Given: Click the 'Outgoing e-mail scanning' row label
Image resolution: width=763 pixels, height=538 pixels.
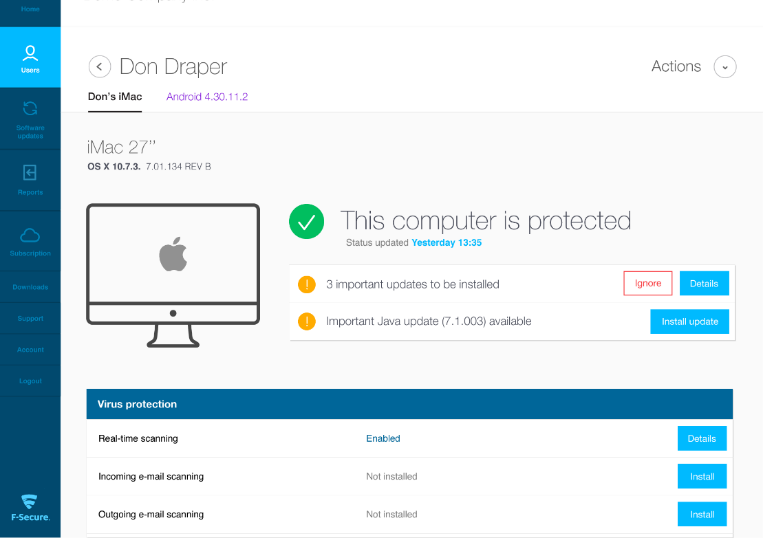Looking at the screenshot, I should pos(151,514).
